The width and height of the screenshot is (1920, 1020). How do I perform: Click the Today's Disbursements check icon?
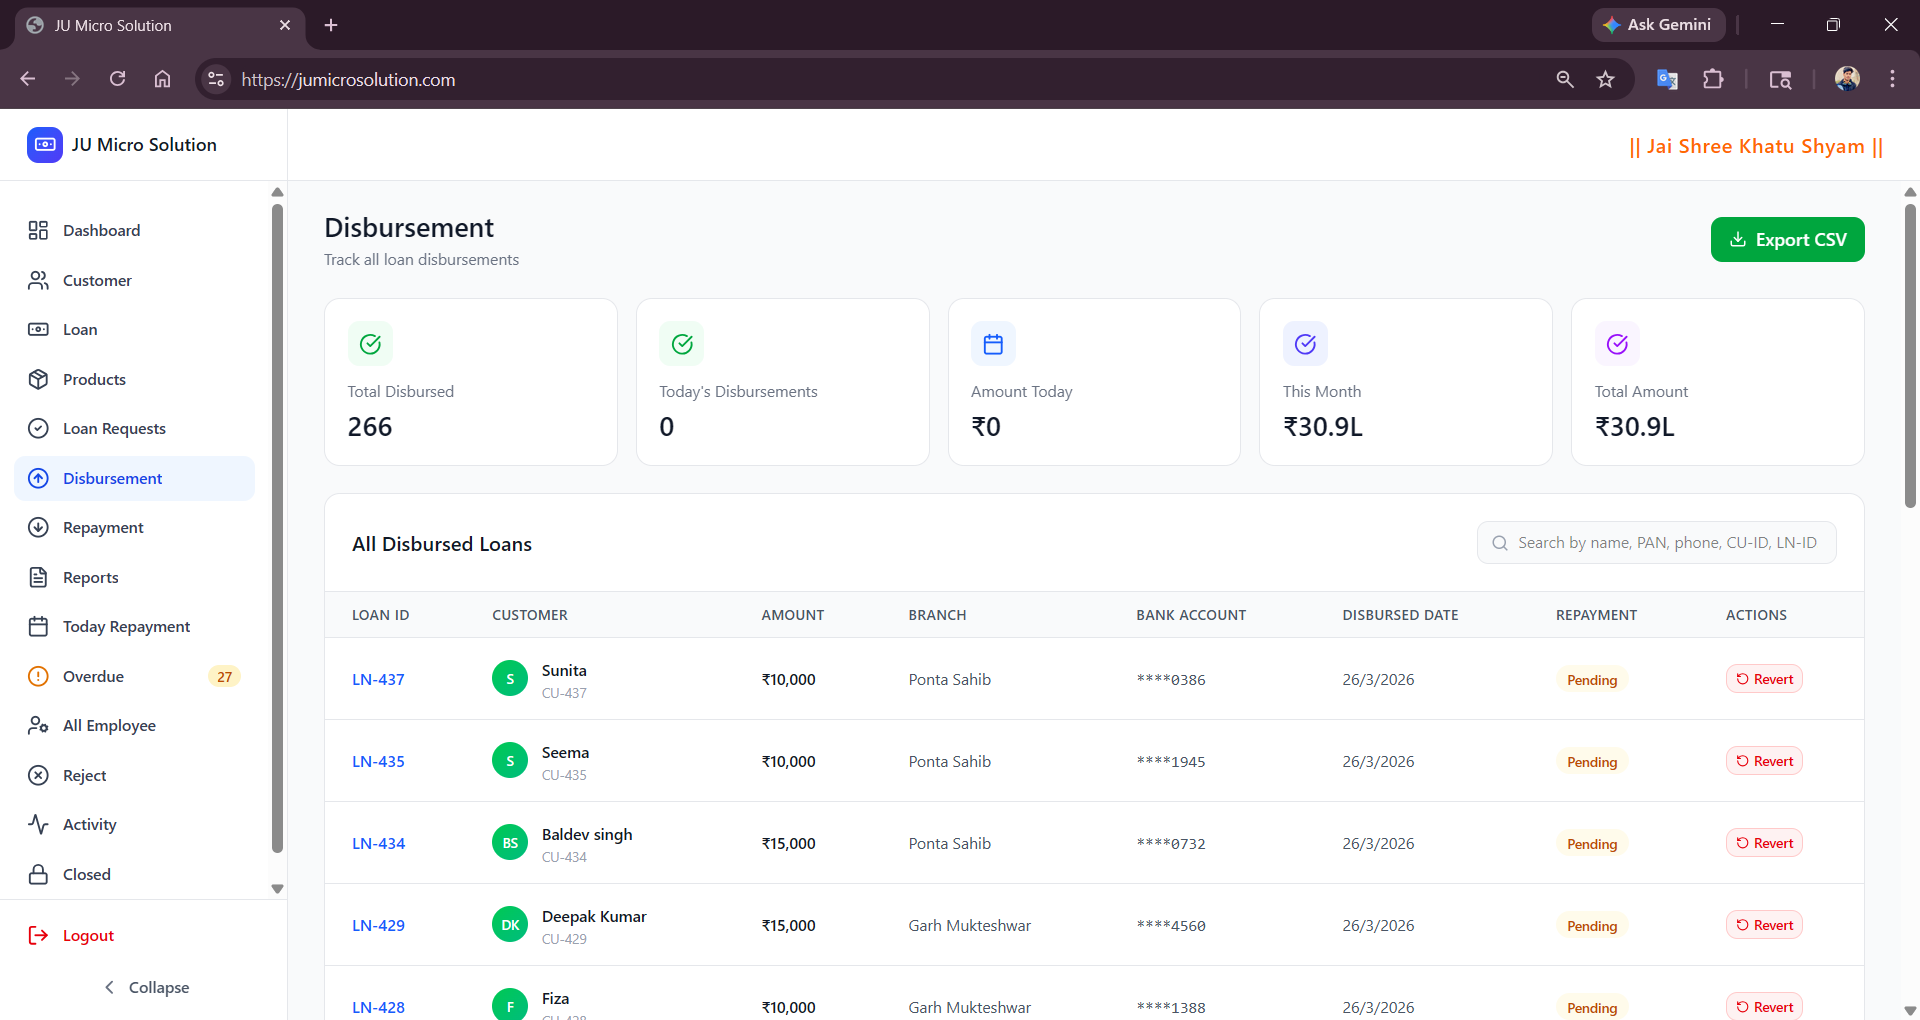click(682, 344)
